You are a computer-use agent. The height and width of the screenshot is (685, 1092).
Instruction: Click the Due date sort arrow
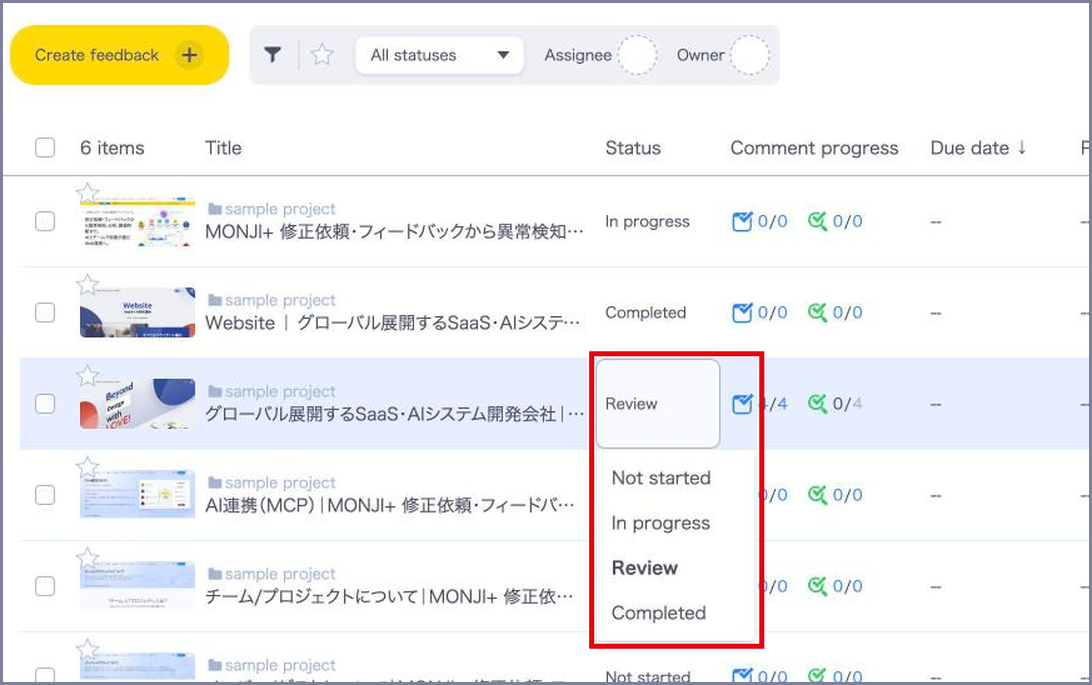(1022, 148)
